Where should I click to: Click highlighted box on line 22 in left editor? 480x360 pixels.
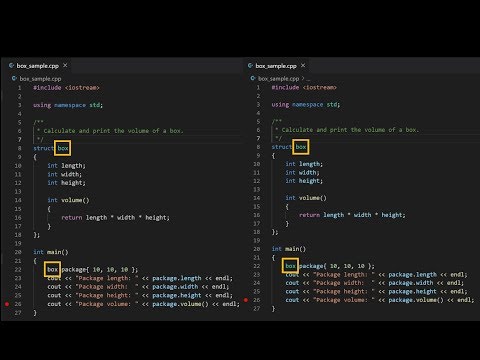click(x=52, y=269)
